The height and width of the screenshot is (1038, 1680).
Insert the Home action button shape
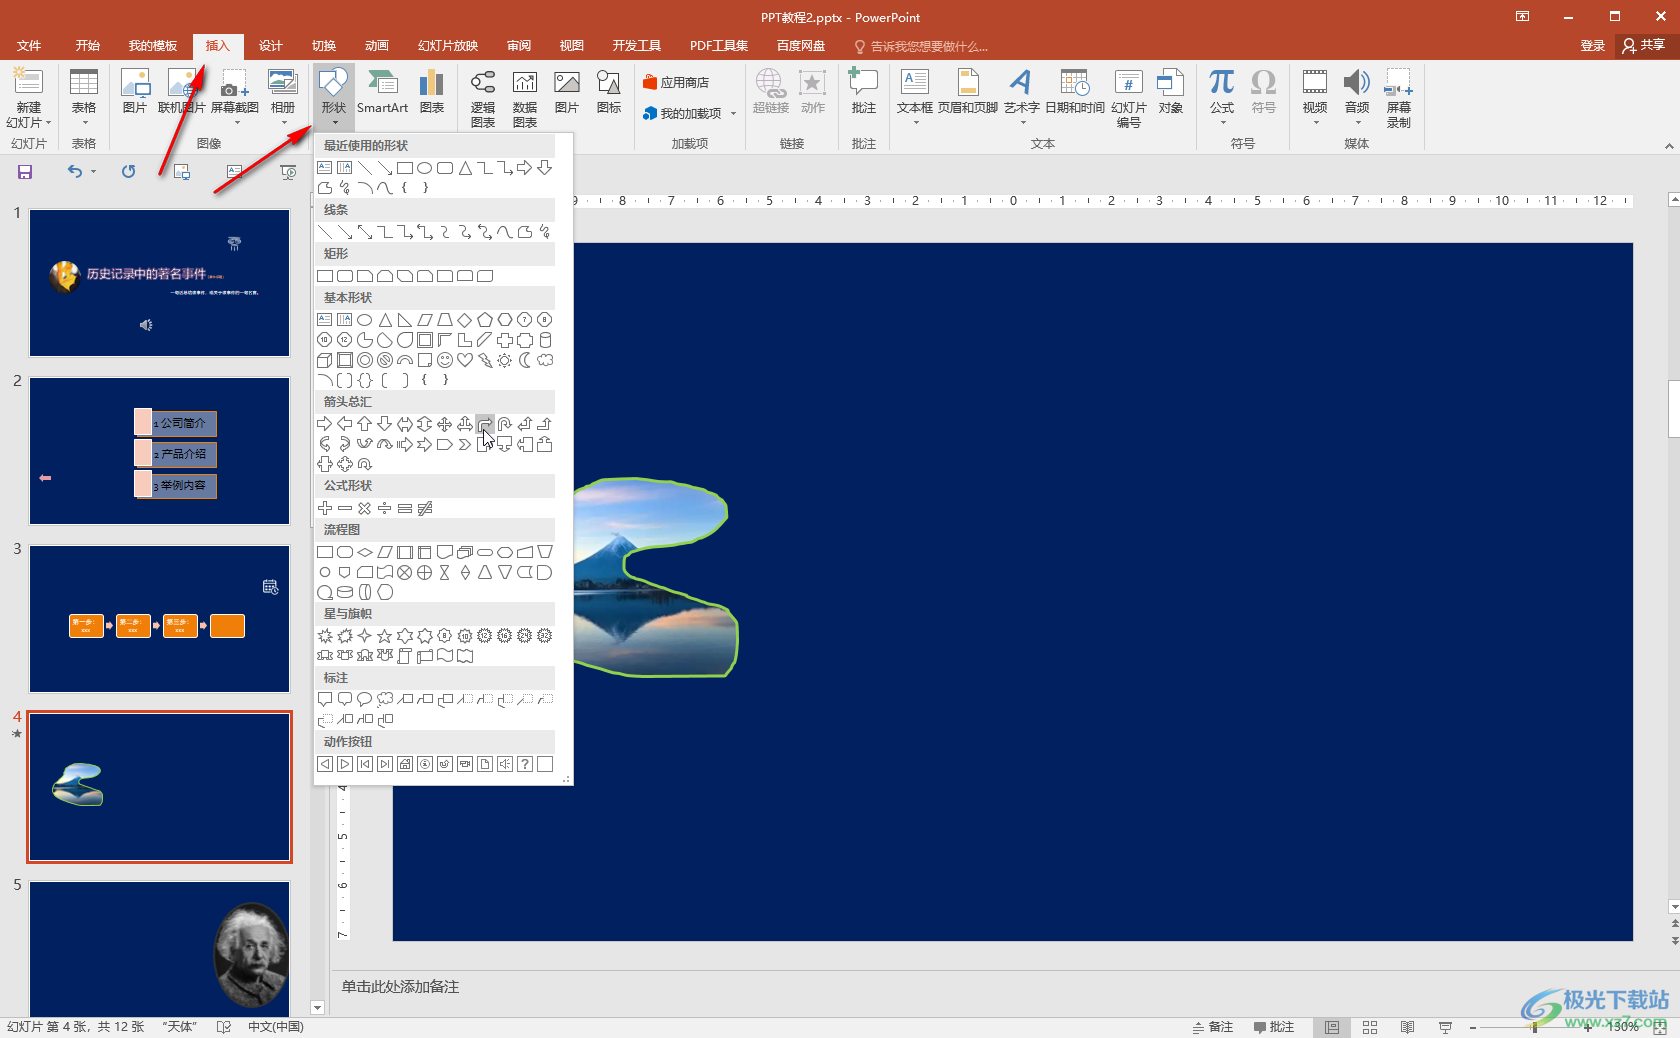[x=405, y=764]
